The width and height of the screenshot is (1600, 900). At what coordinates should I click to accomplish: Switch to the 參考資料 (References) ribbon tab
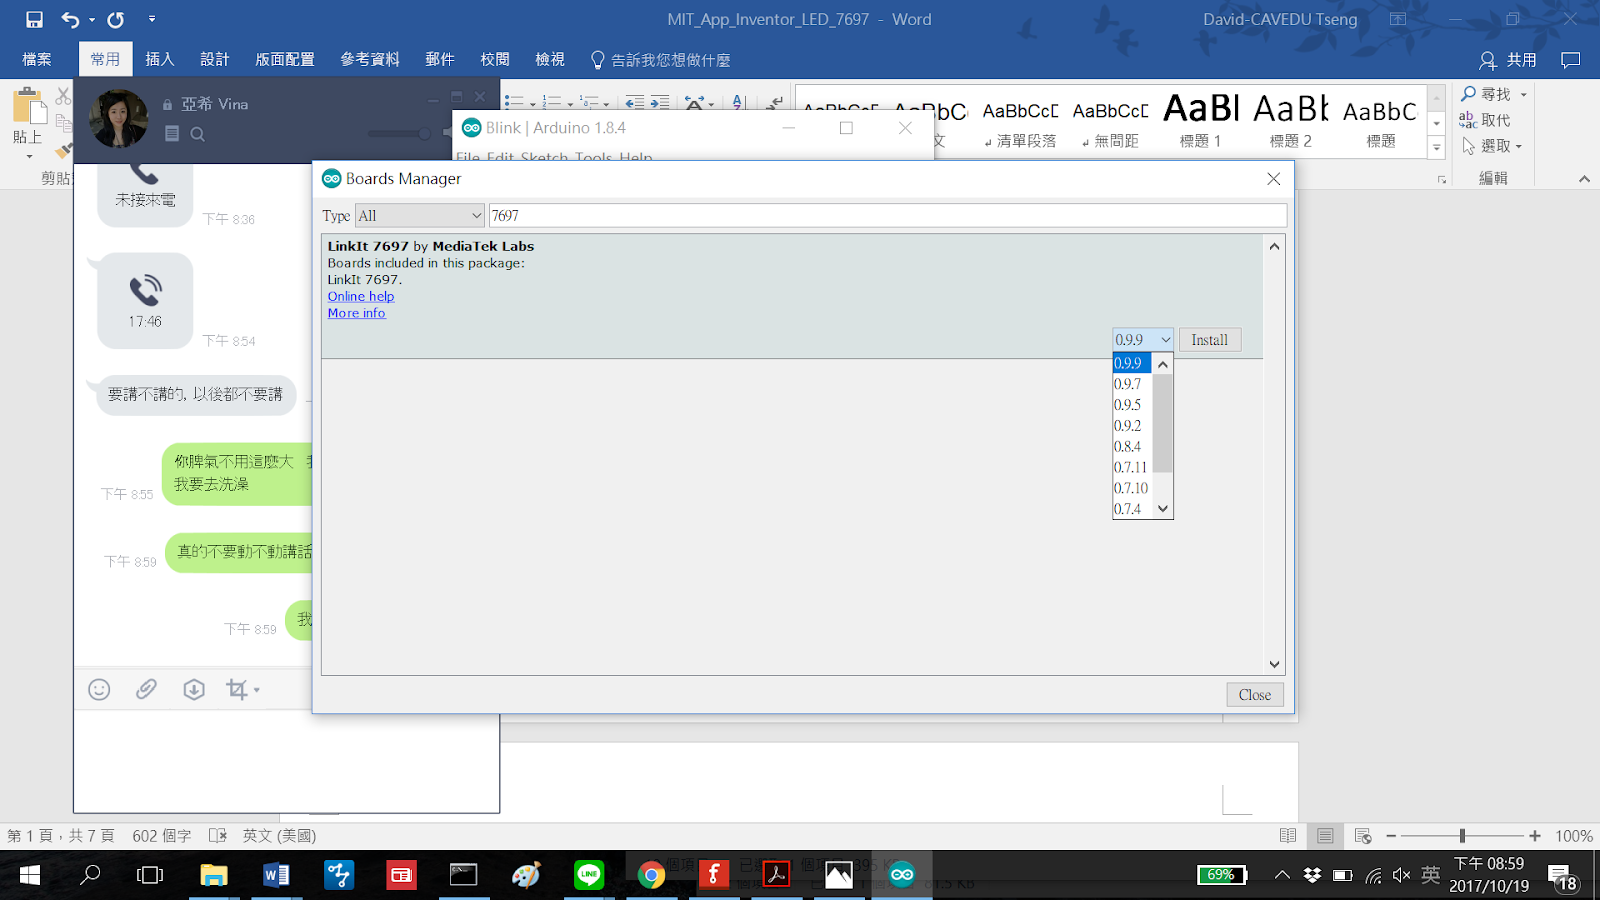click(x=370, y=60)
